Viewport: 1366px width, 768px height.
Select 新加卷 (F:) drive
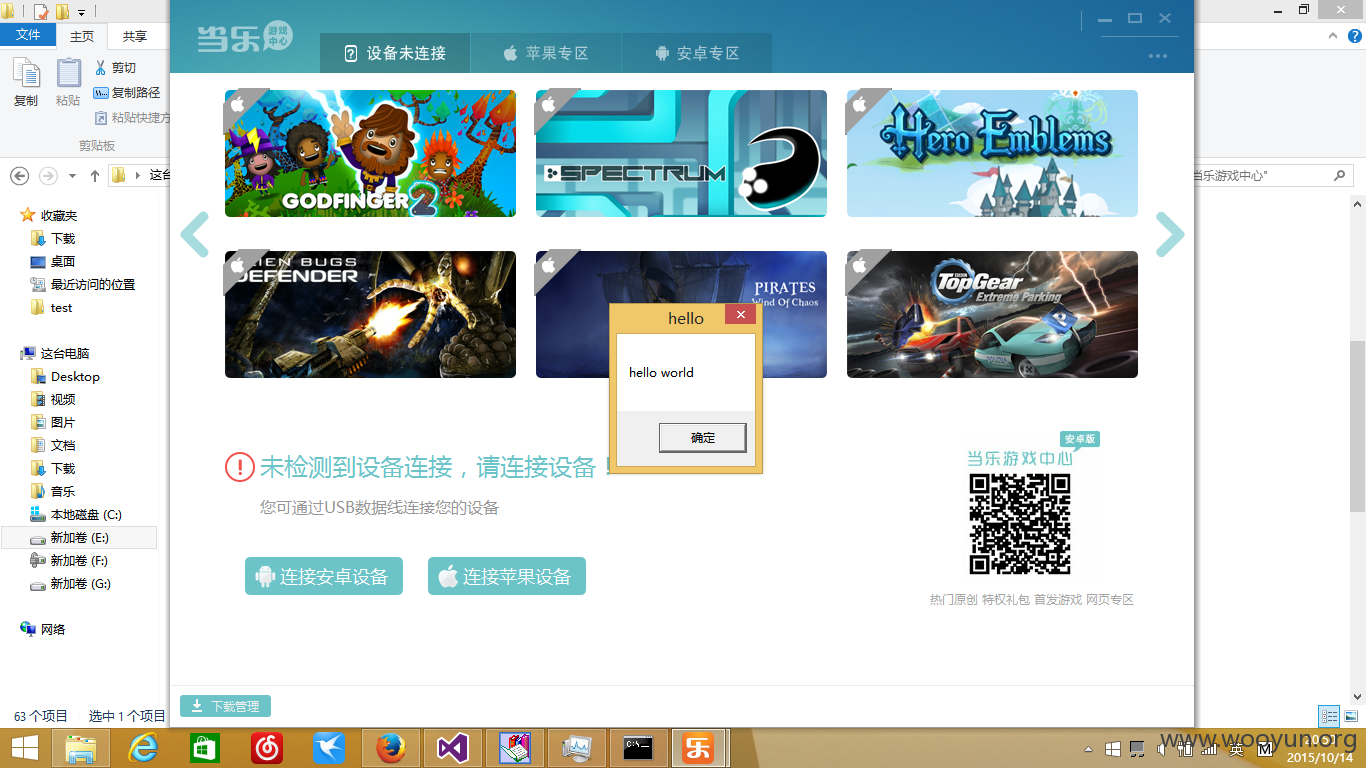(x=69, y=560)
